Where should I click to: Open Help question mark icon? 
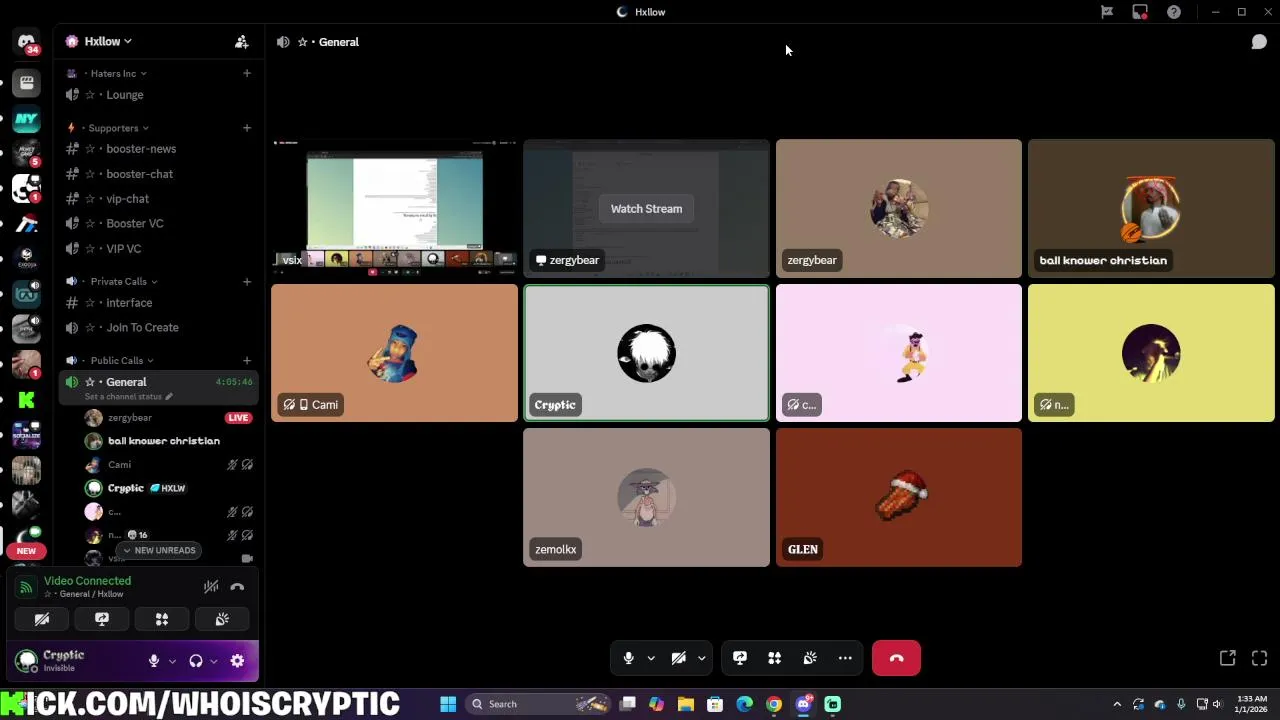tap(1174, 12)
